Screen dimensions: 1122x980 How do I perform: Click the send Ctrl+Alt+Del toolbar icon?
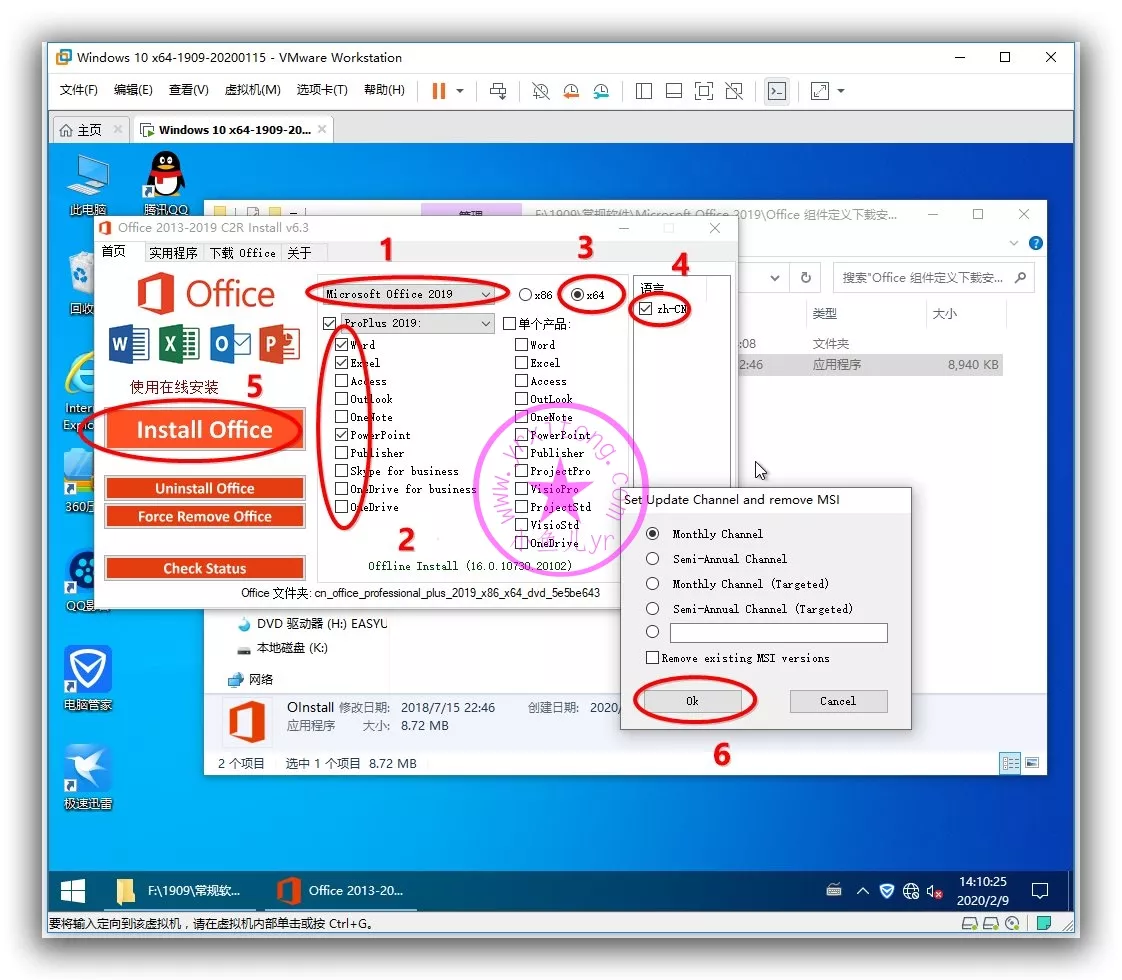498,91
